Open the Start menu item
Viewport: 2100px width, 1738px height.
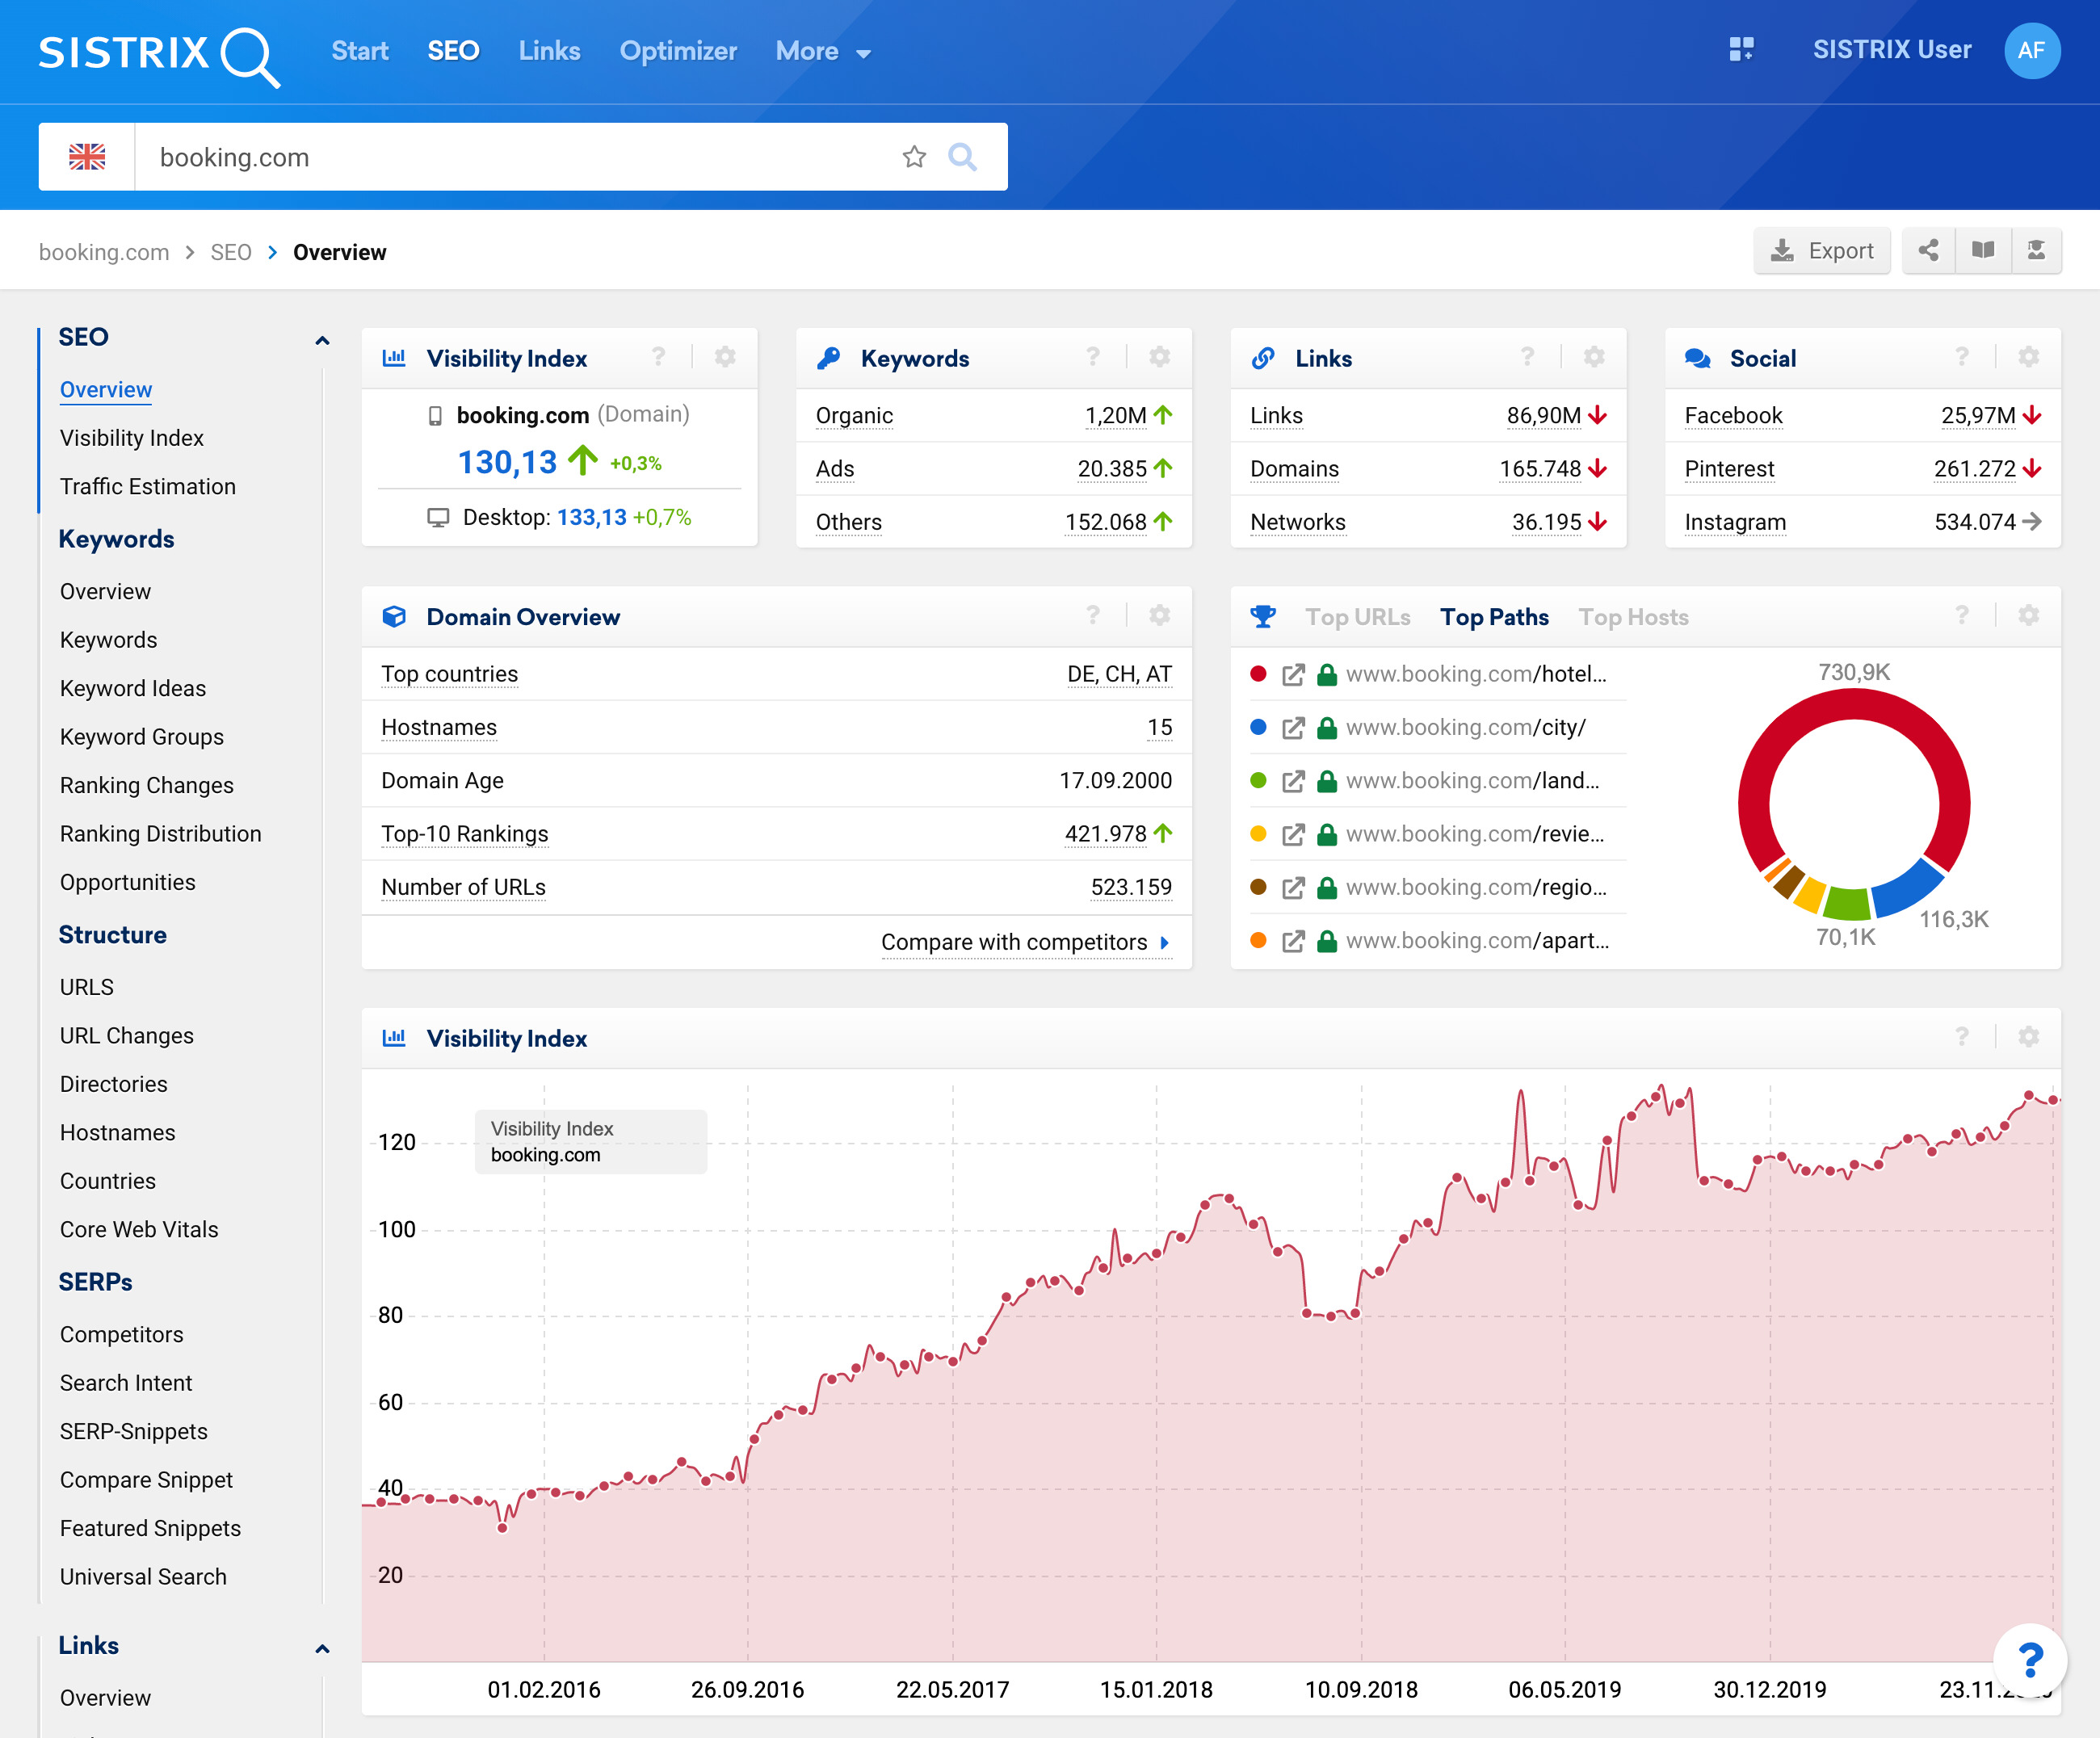tap(360, 51)
